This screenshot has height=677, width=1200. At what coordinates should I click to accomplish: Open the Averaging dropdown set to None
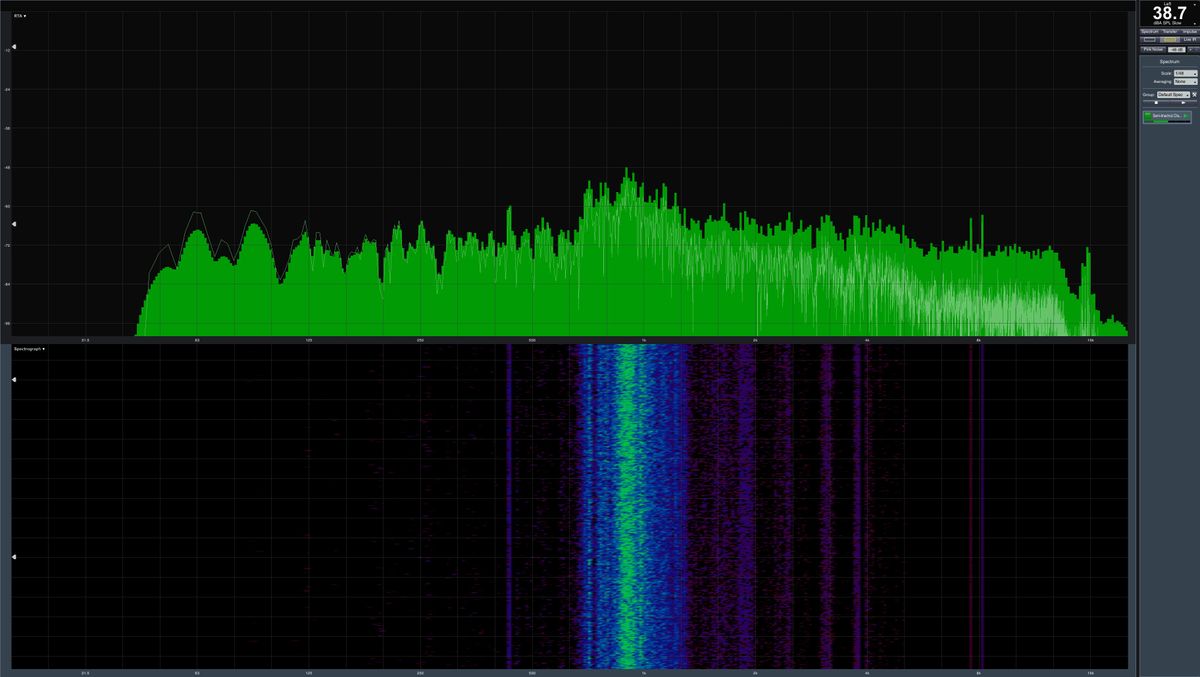click(x=1186, y=82)
